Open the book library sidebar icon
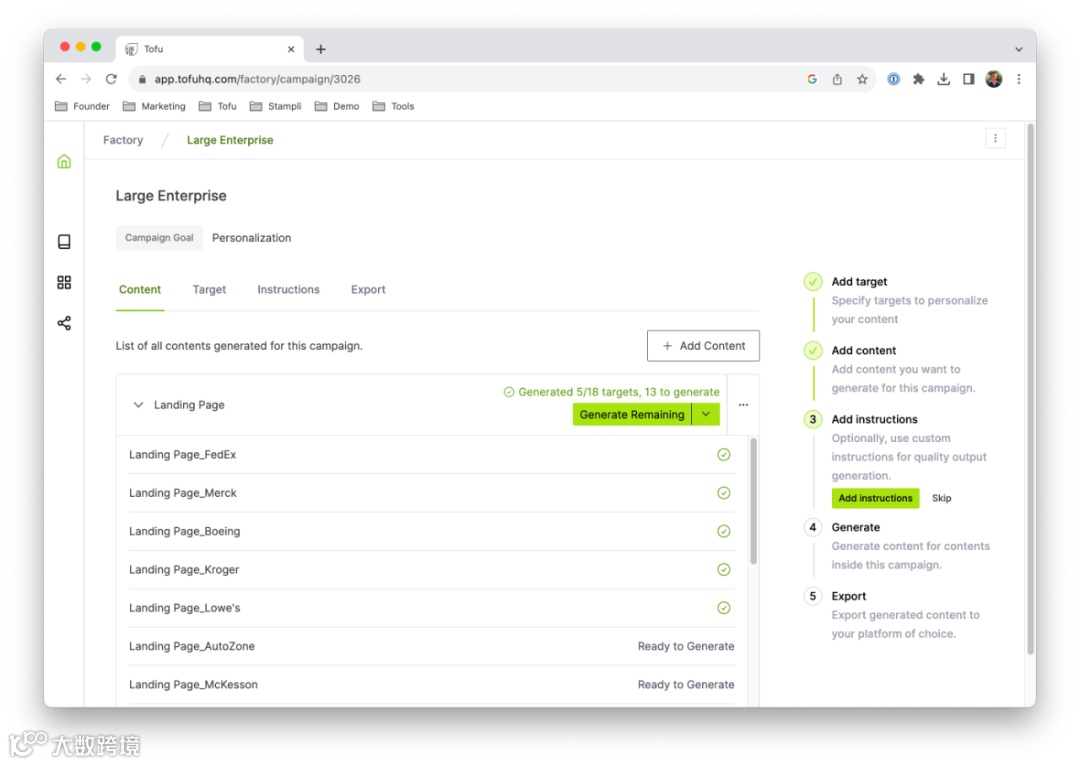This screenshot has height=765, width=1080. tap(64, 242)
